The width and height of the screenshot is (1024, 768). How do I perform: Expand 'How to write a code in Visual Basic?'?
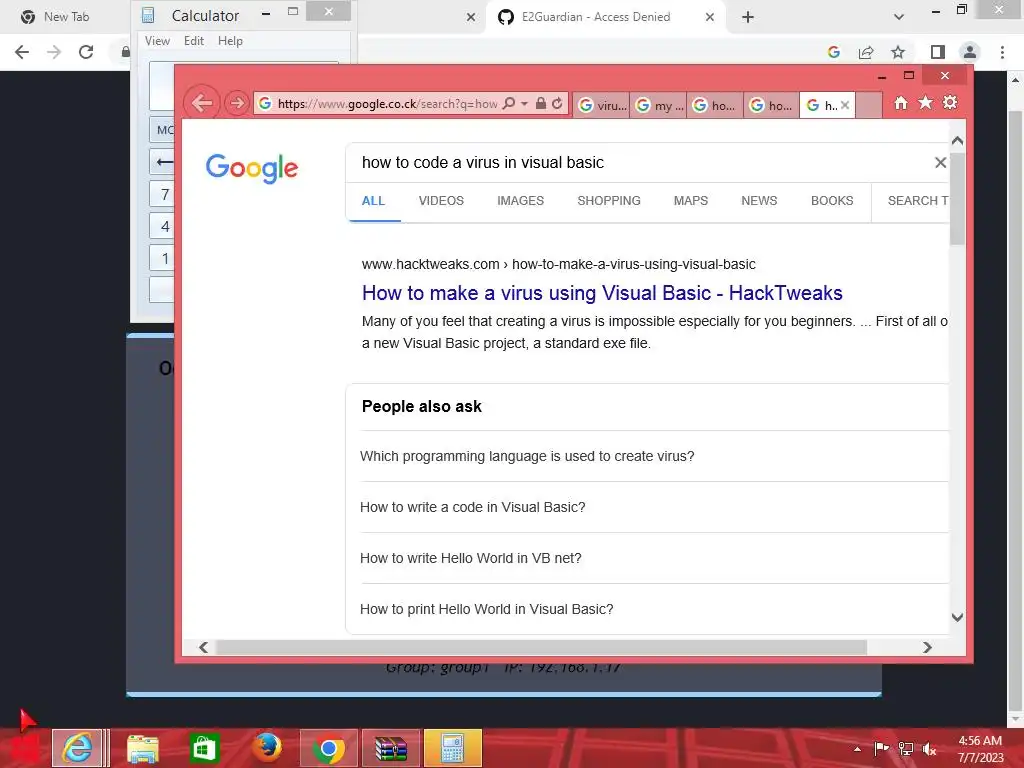click(x=654, y=507)
